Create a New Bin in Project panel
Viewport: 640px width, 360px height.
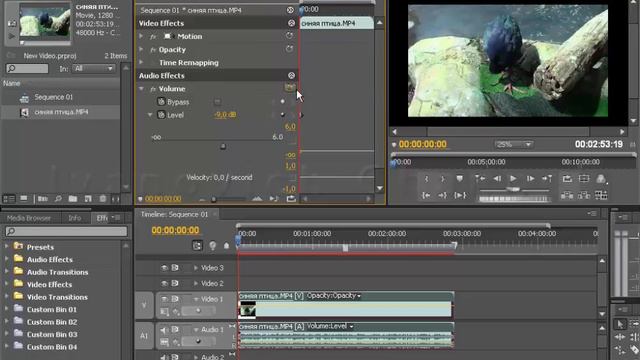pos(73,199)
